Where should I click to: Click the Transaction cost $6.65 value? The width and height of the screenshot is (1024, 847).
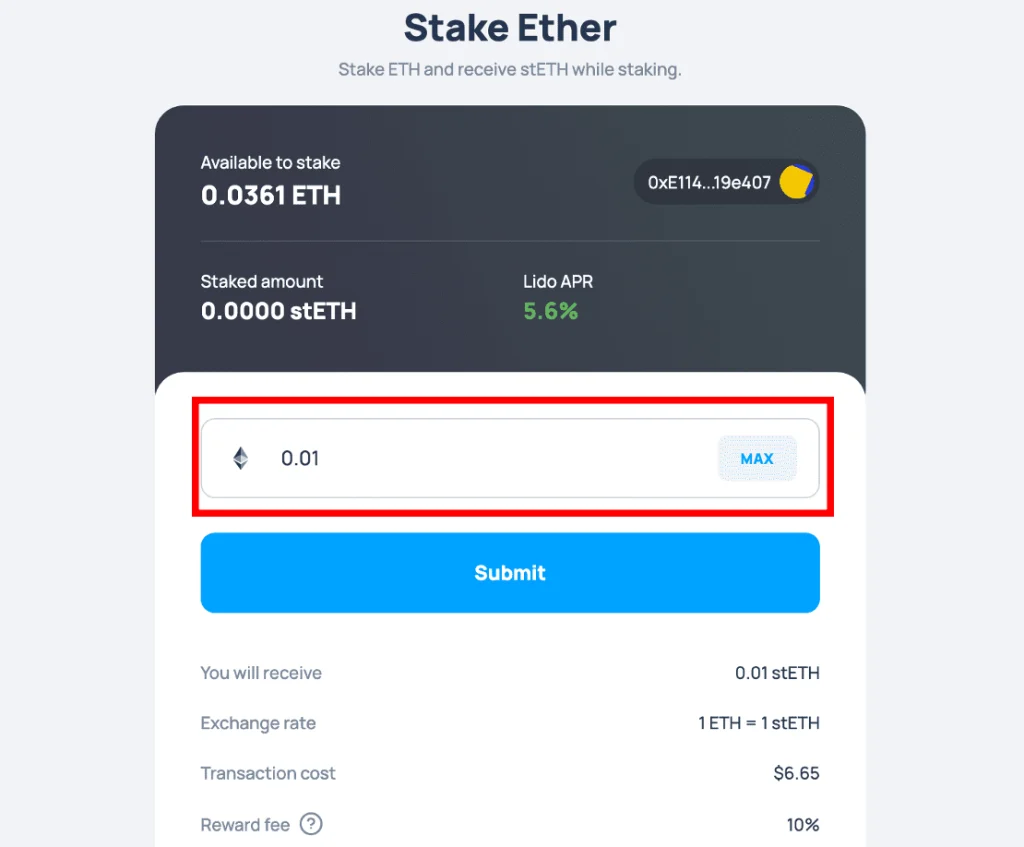click(796, 773)
